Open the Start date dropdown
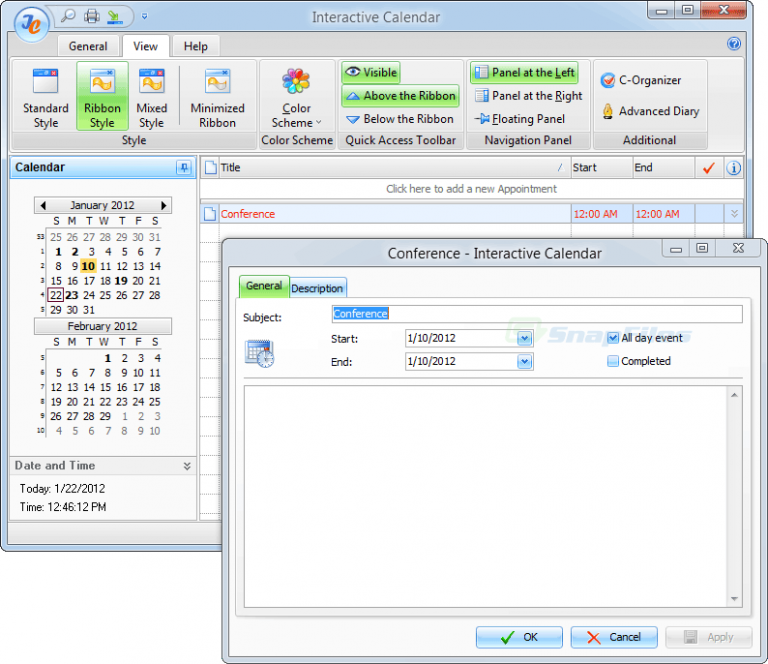This screenshot has height=664, width=768. coord(525,338)
